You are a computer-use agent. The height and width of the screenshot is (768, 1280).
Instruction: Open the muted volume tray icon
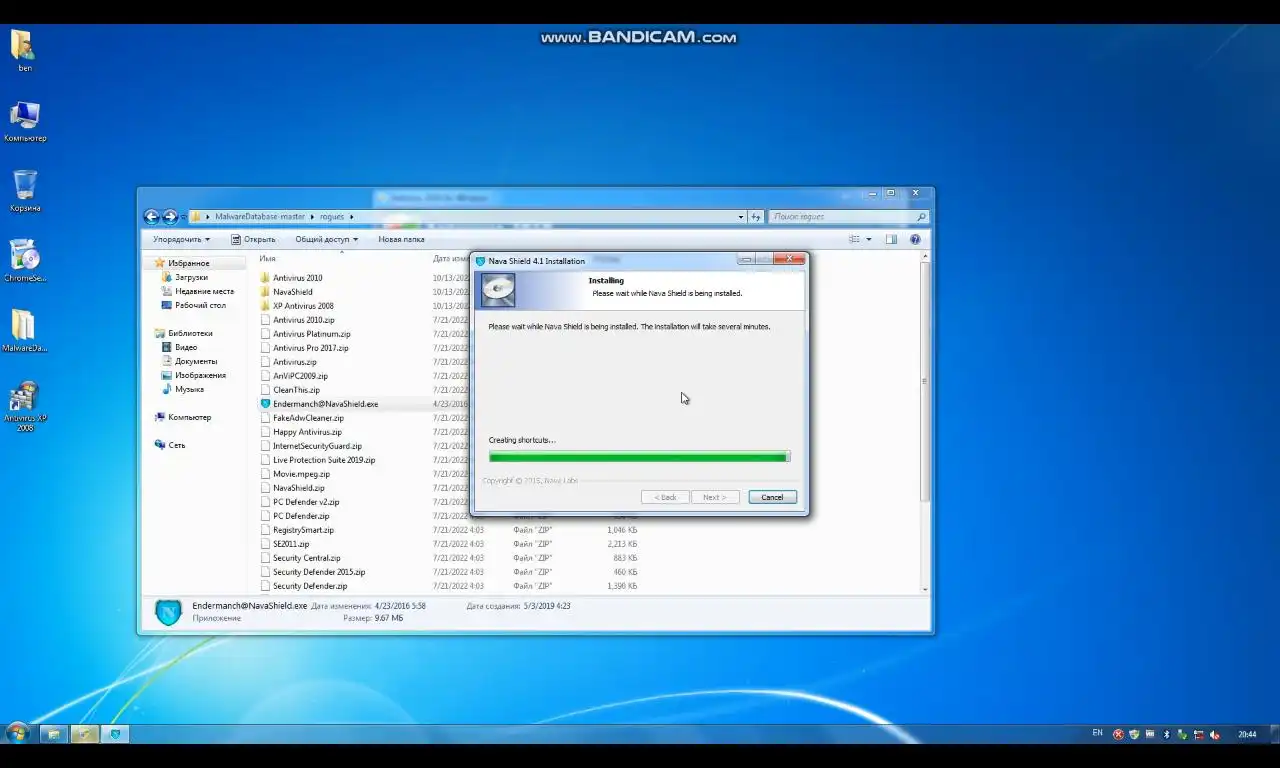[x=1215, y=734]
